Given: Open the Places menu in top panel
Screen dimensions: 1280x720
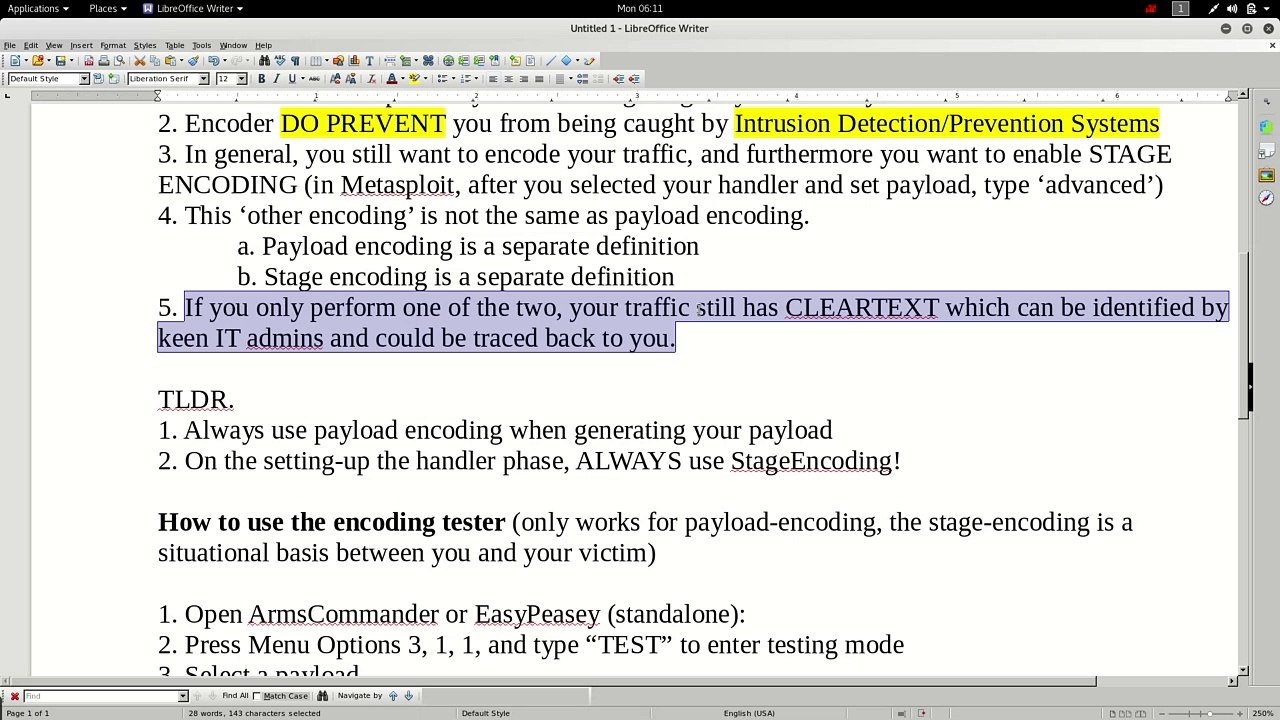Looking at the screenshot, I should pos(108,8).
